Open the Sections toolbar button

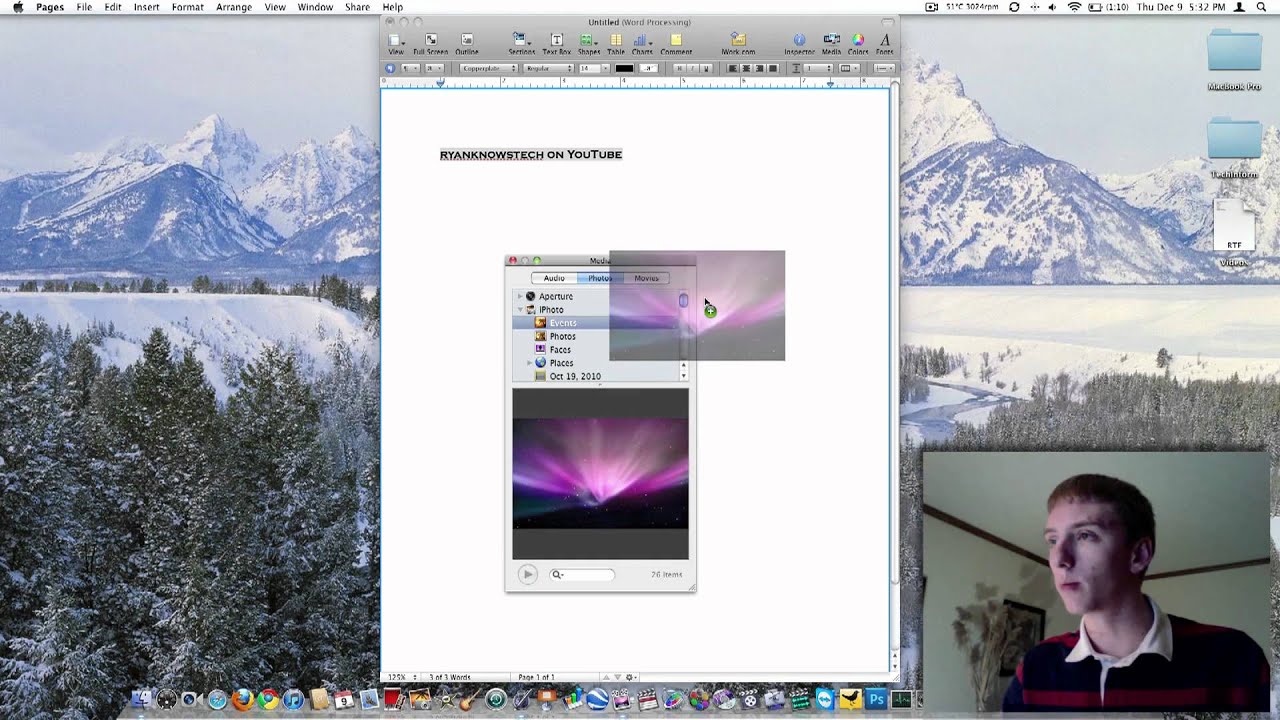(521, 43)
